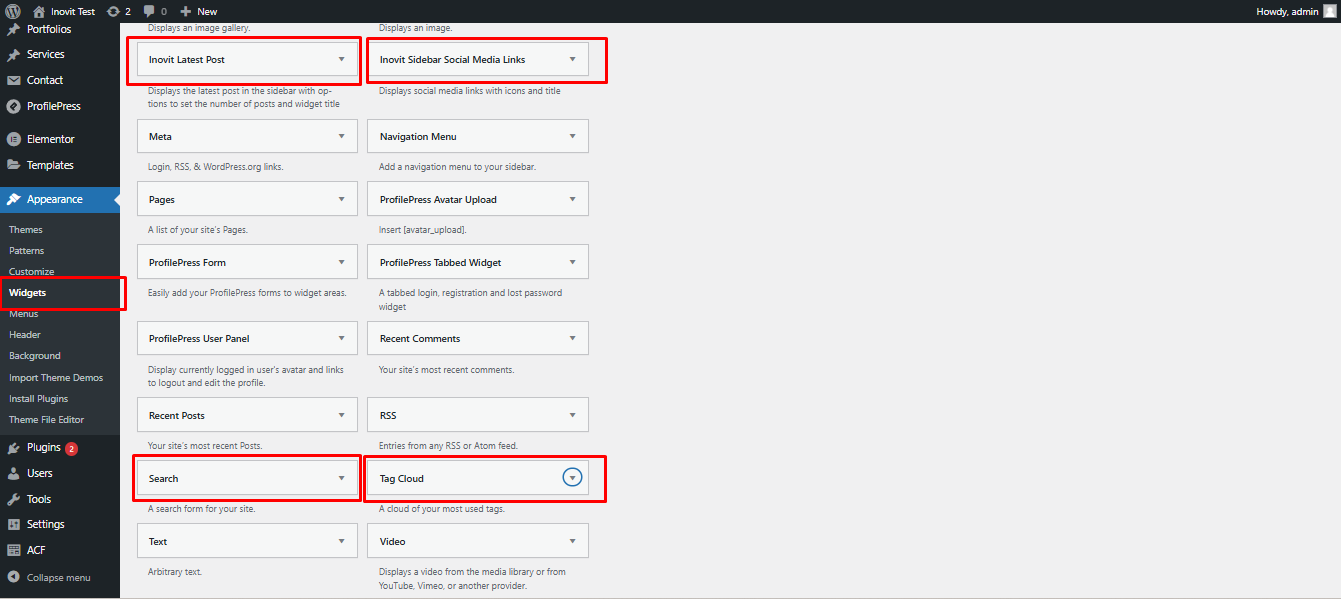Expand the ProfilePress Form widget arrow
This screenshot has height=599, width=1341.
(x=341, y=262)
